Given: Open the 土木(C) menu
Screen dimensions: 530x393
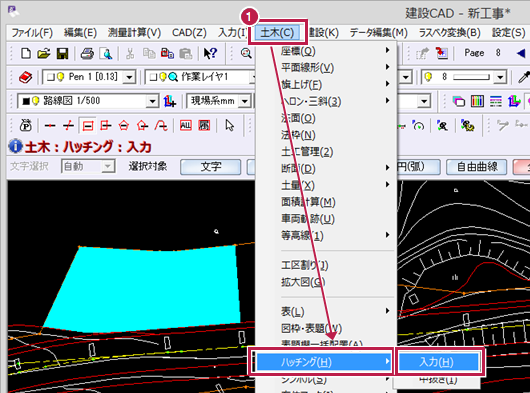Looking at the screenshot, I should [x=277, y=33].
